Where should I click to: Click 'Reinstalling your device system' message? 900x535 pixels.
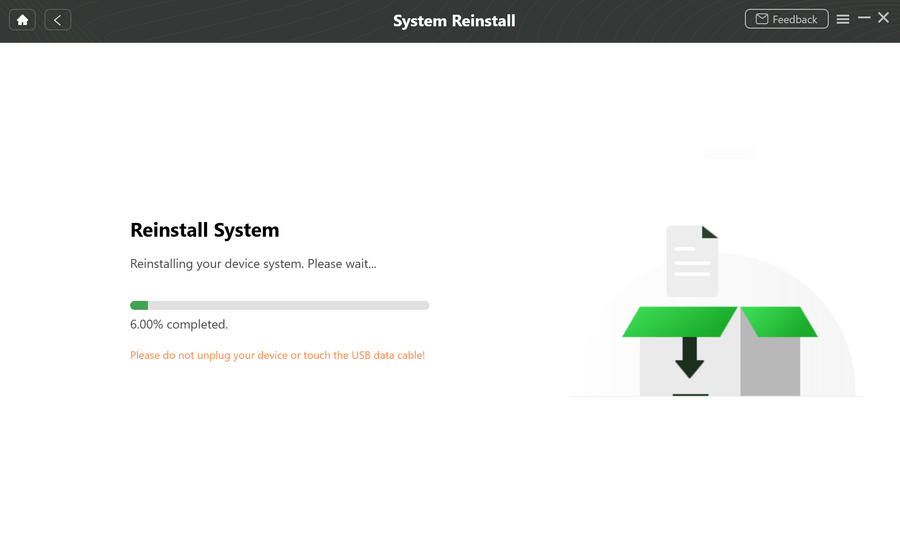[253, 264]
